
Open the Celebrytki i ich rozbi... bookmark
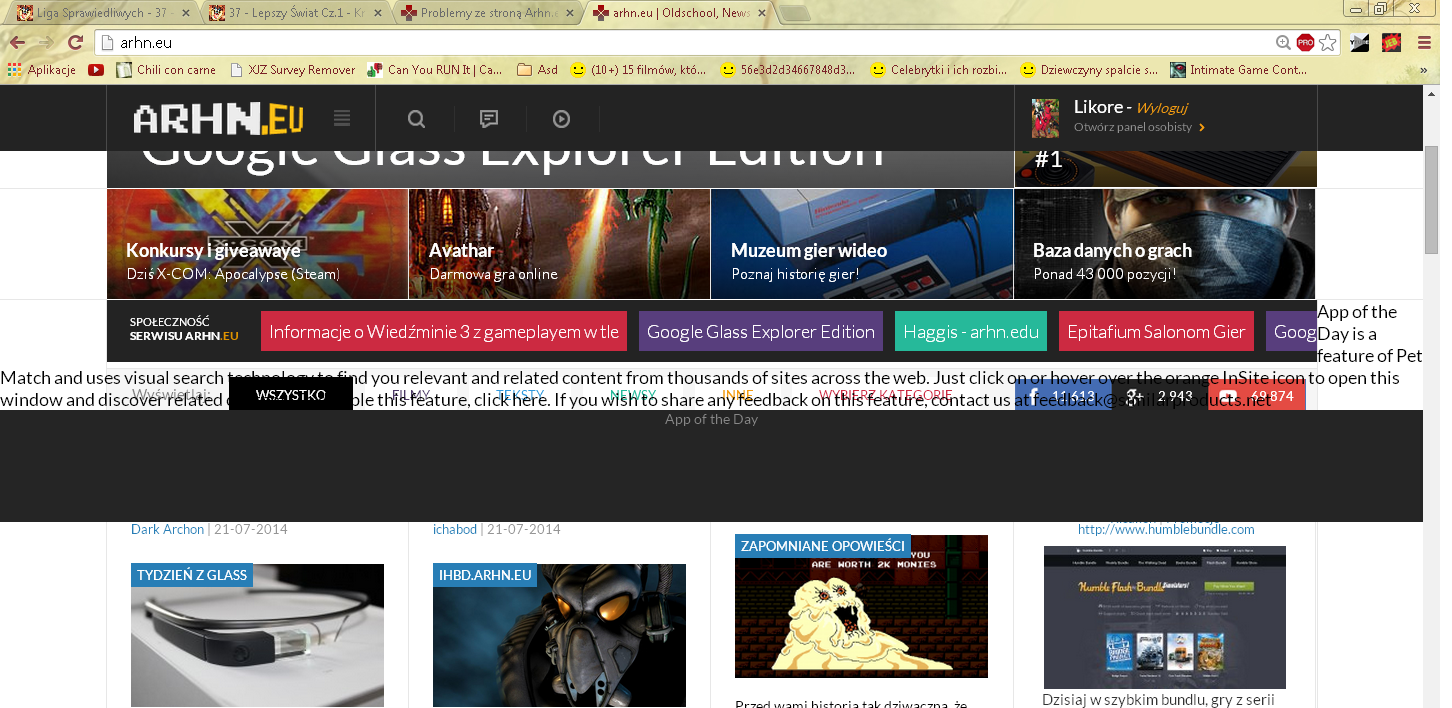938,70
